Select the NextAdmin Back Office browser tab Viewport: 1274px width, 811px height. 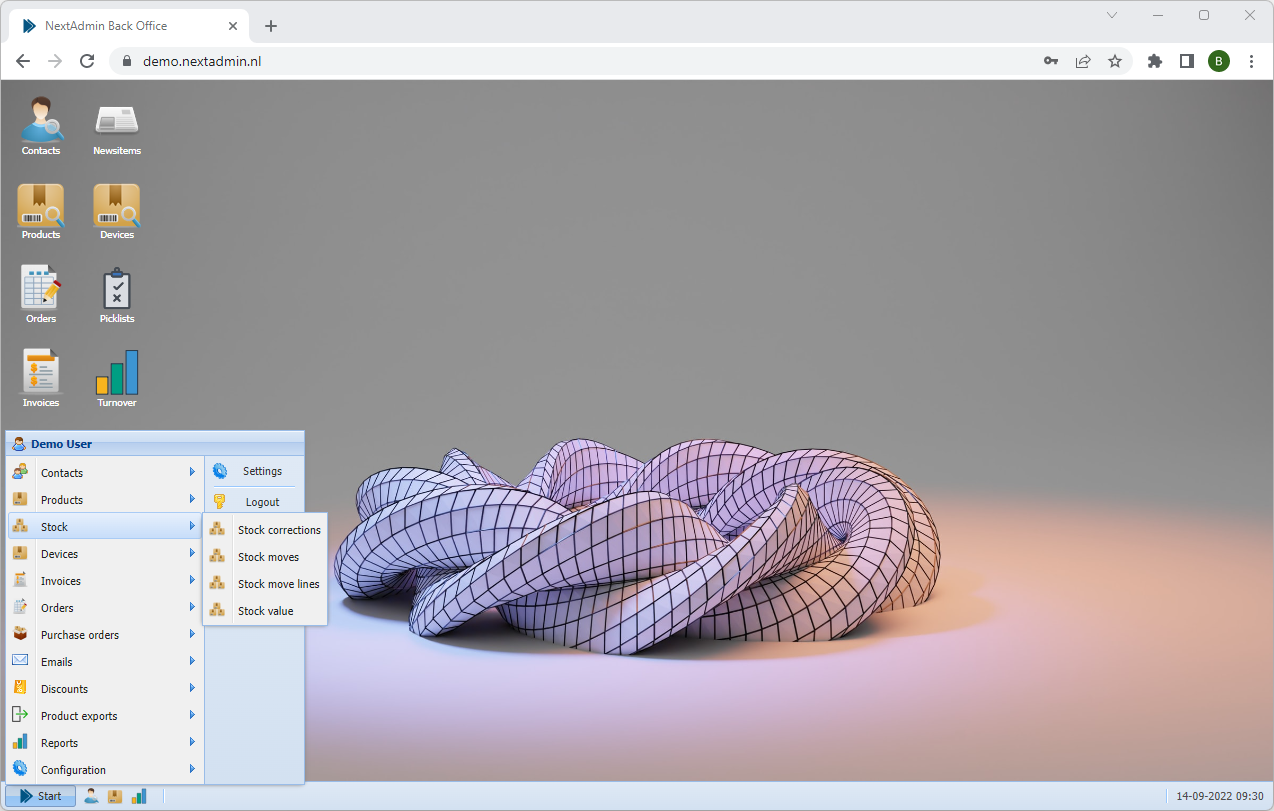pyautogui.click(x=130, y=26)
